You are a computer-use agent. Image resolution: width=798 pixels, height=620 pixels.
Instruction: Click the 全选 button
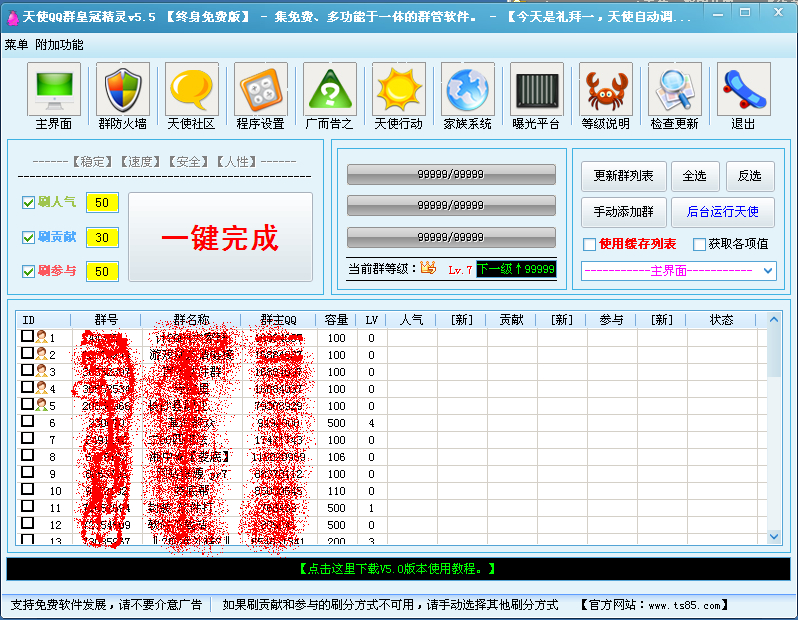[x=695, y=176]
